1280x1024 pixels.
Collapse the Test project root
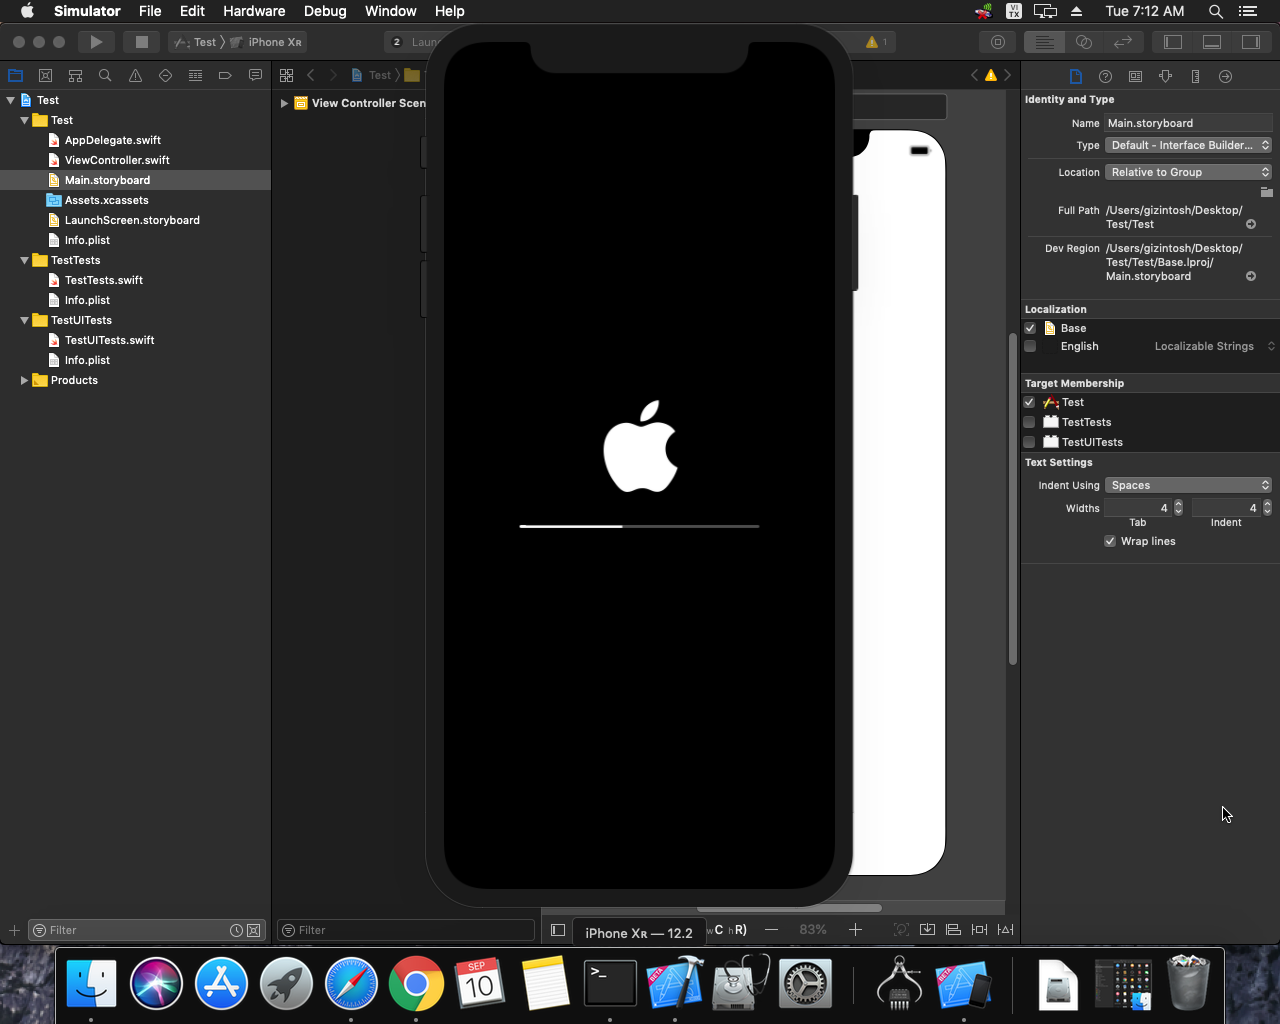tap(11, 100)
